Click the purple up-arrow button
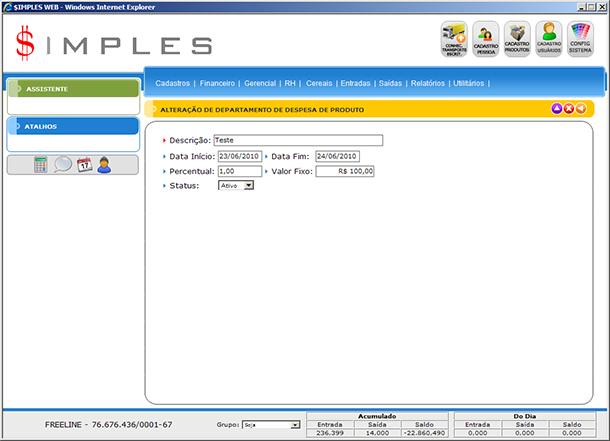610x441 pixels. pyautogui.click(x=557, y=108)
